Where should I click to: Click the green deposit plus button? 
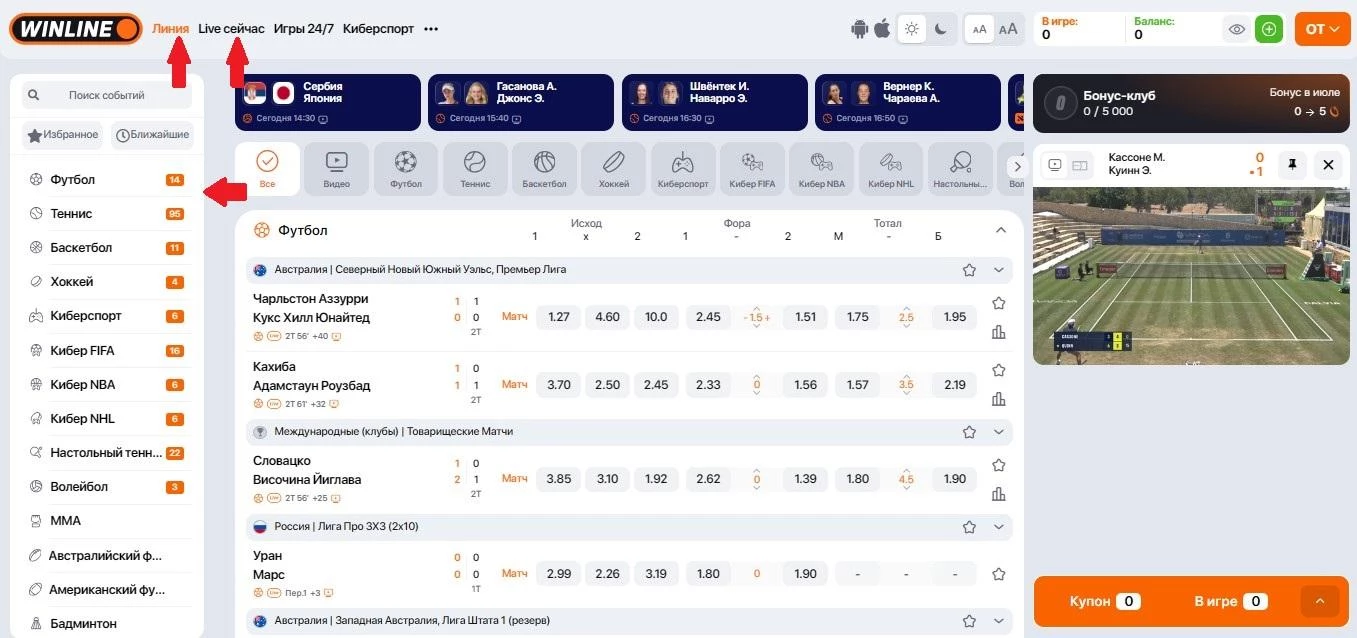coord(1269,29)
